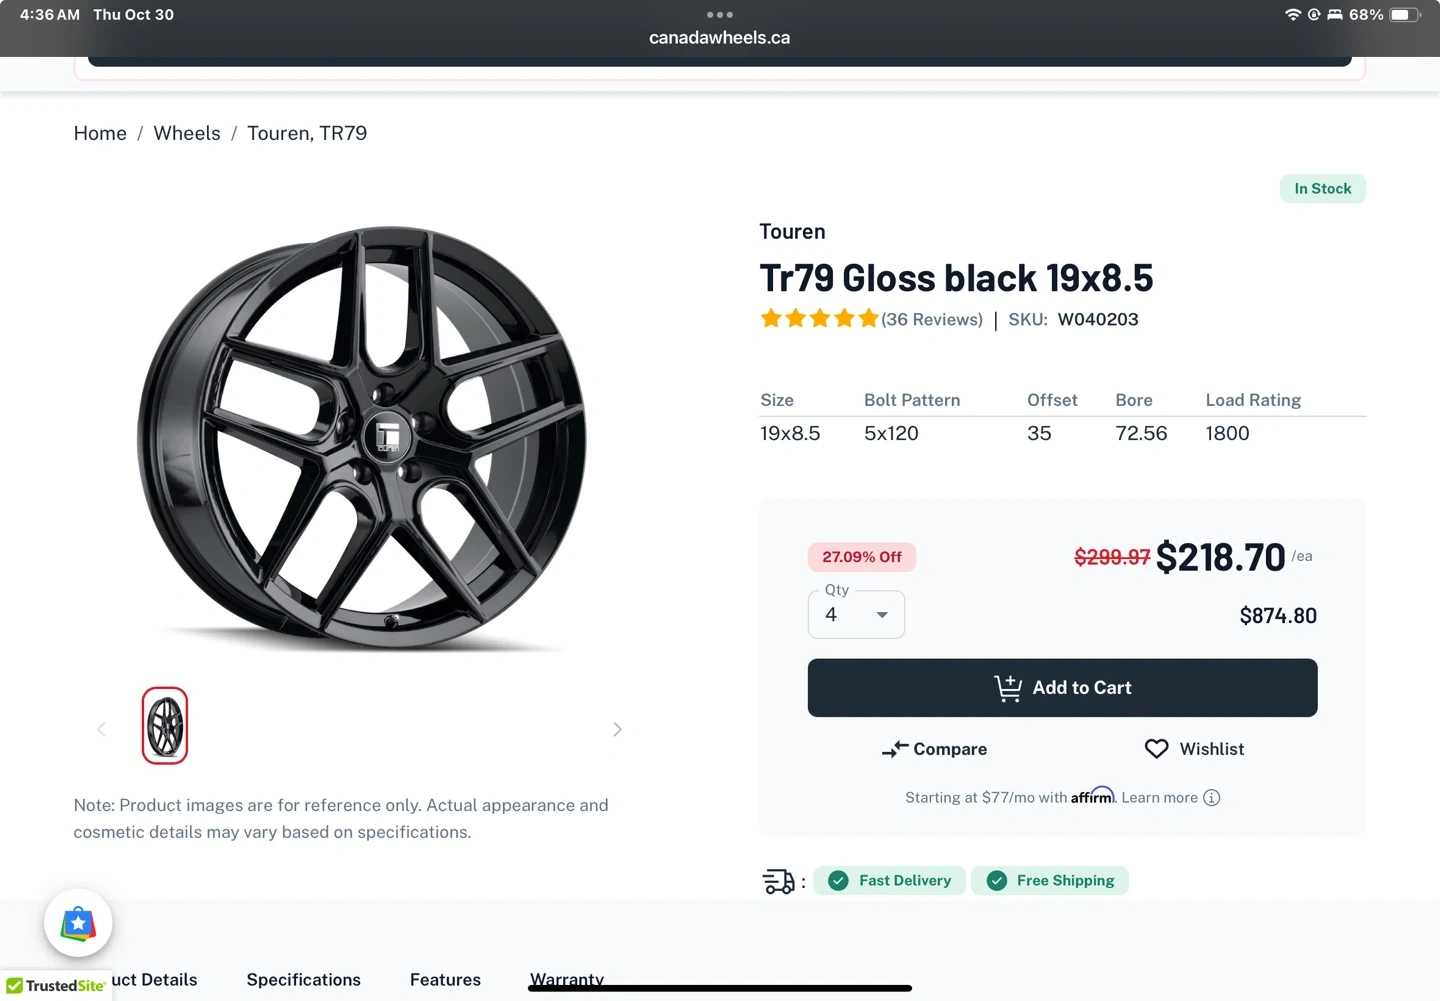The height and width of the screenshot is (1001, 1440).
Task: Show previous product image with left arrow
Action: [x=101, y=729]
